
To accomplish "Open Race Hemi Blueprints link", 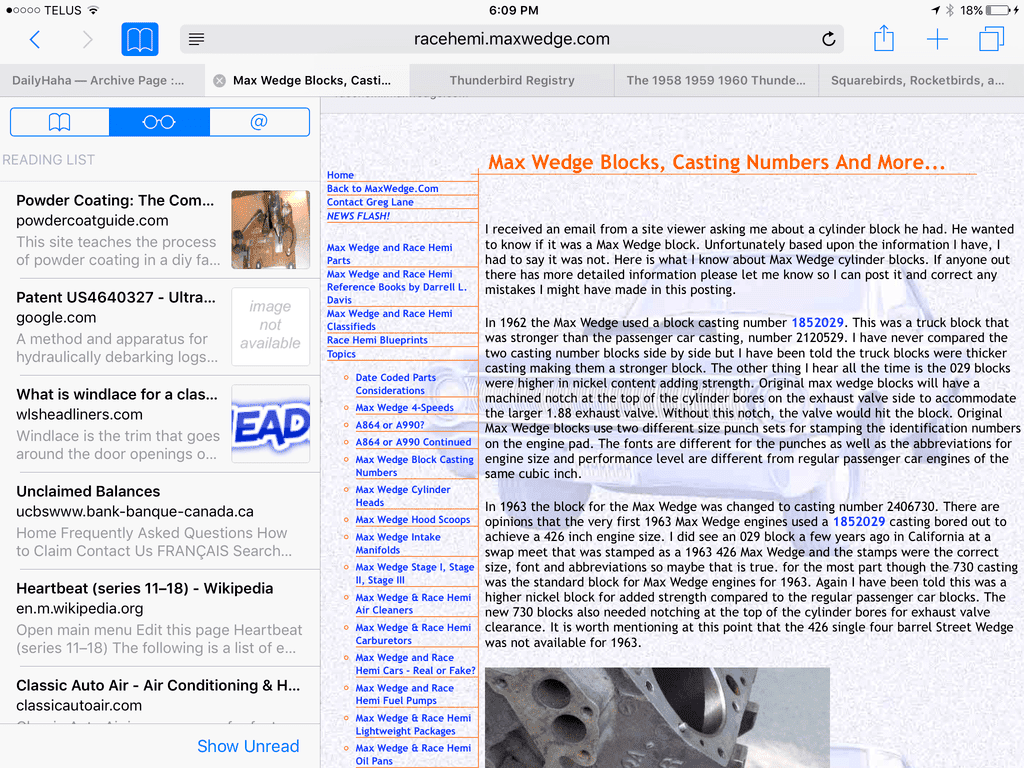I will pyautogui.click(x=377, y=340).
